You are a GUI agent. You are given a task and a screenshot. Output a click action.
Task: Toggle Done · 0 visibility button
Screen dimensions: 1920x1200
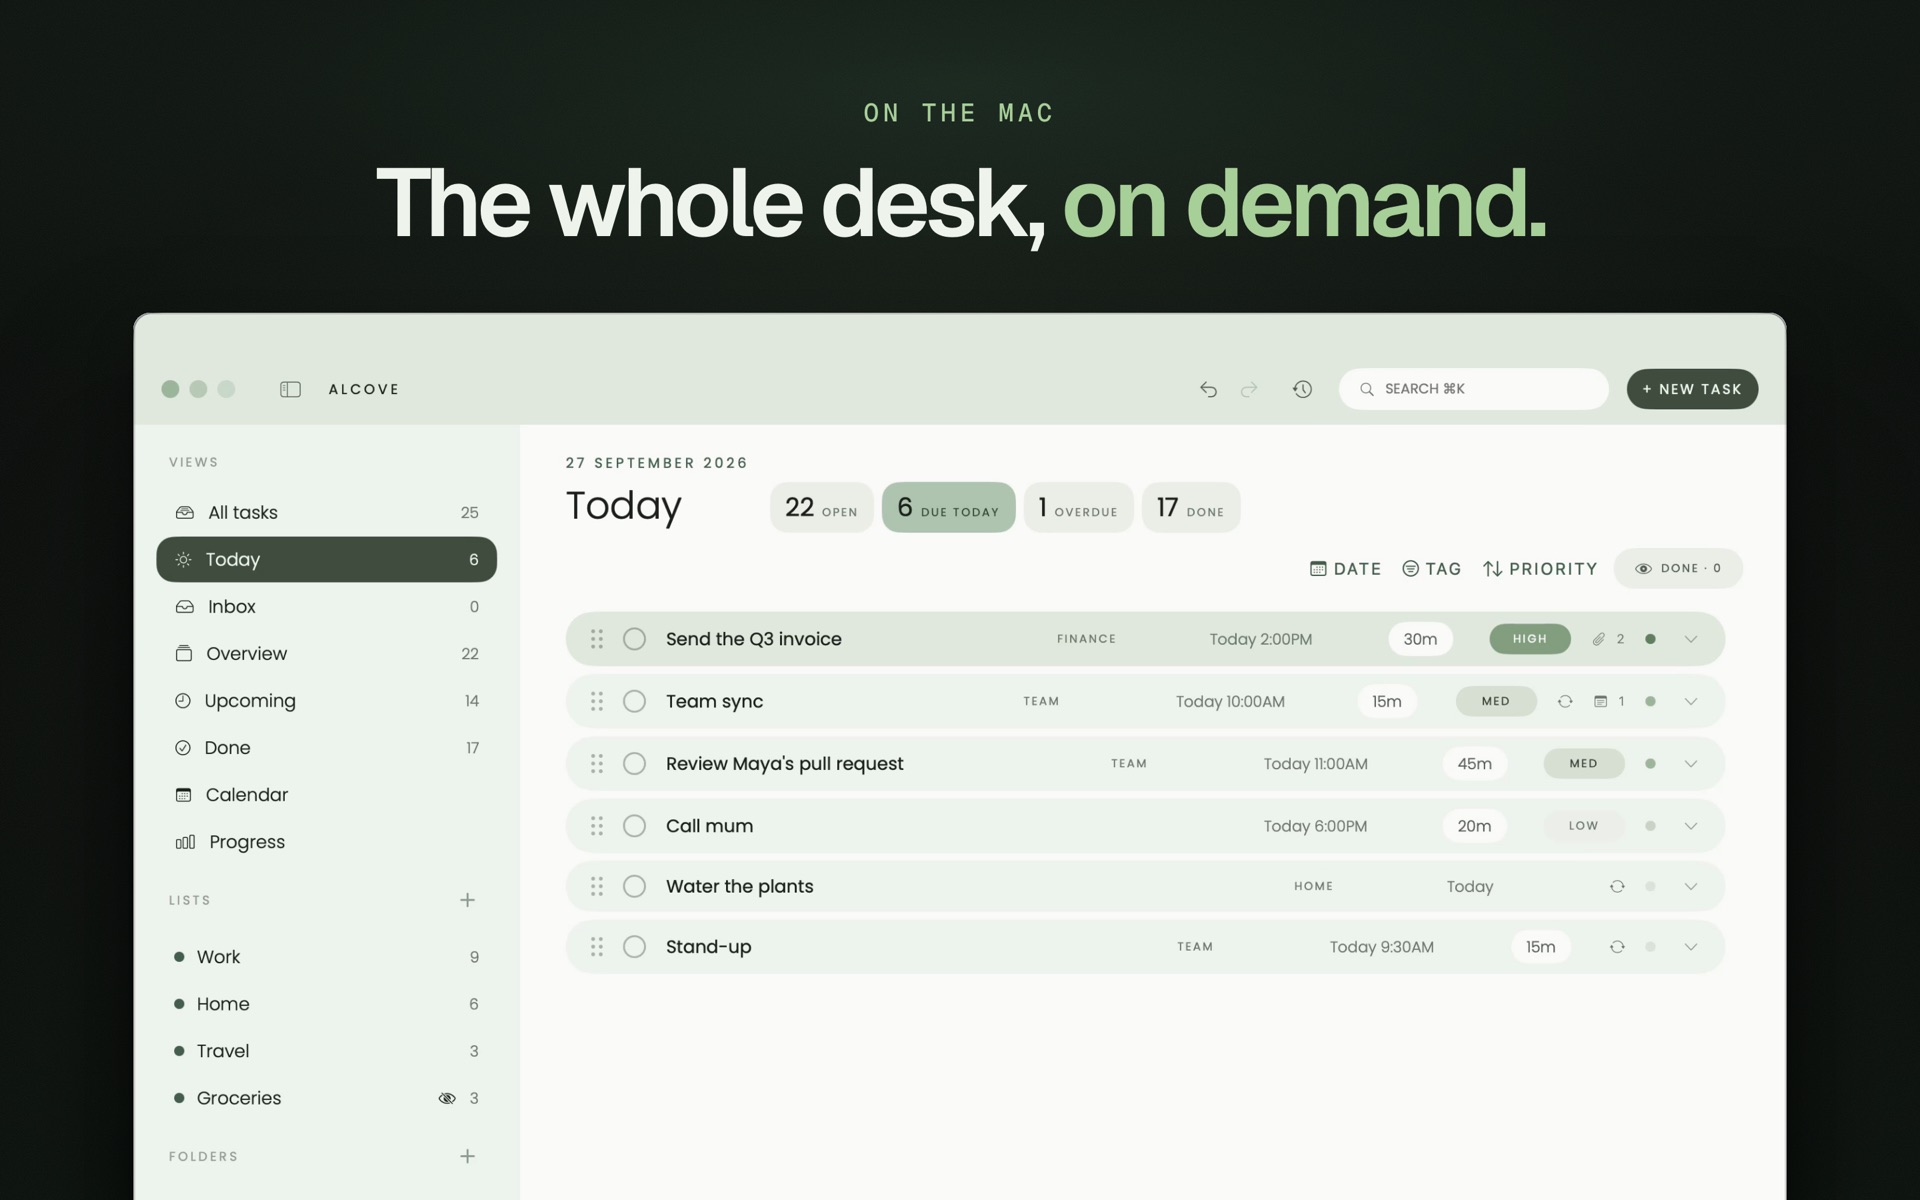tap(1678, 568)
